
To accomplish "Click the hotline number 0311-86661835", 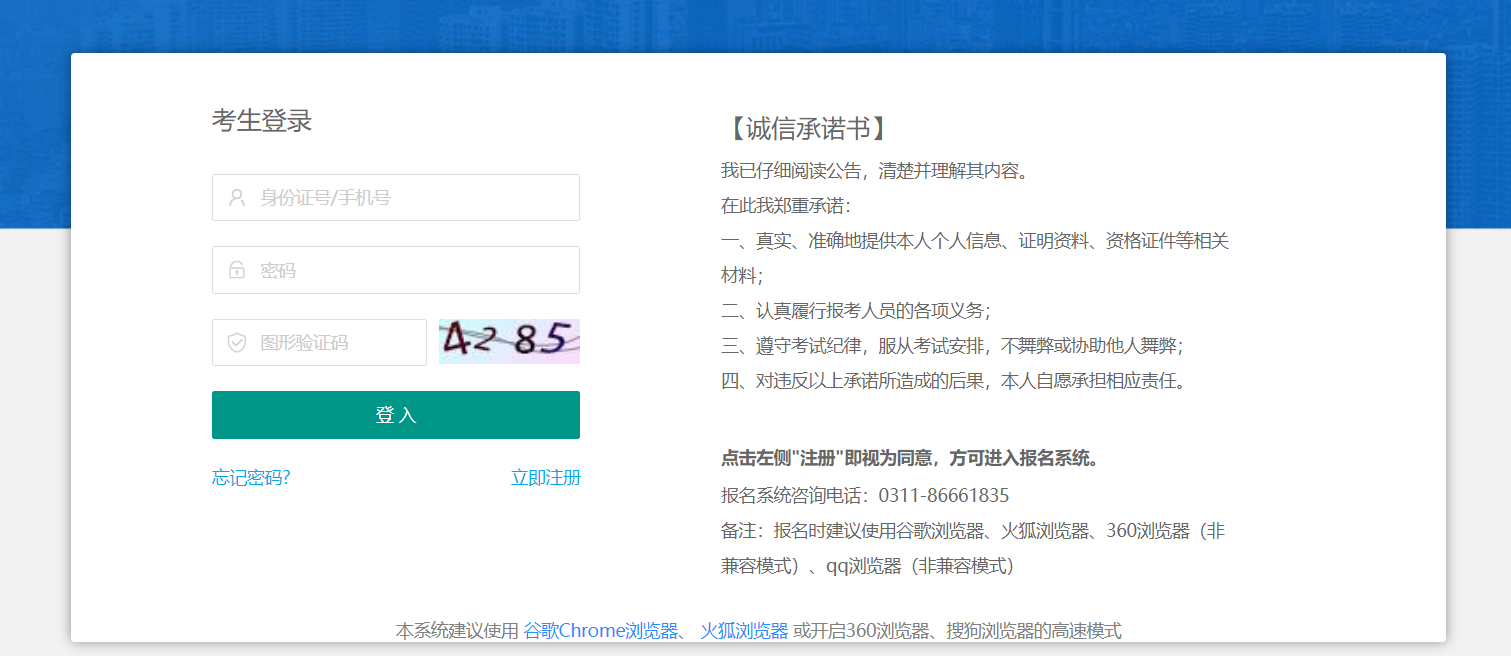I will (943, 496).
